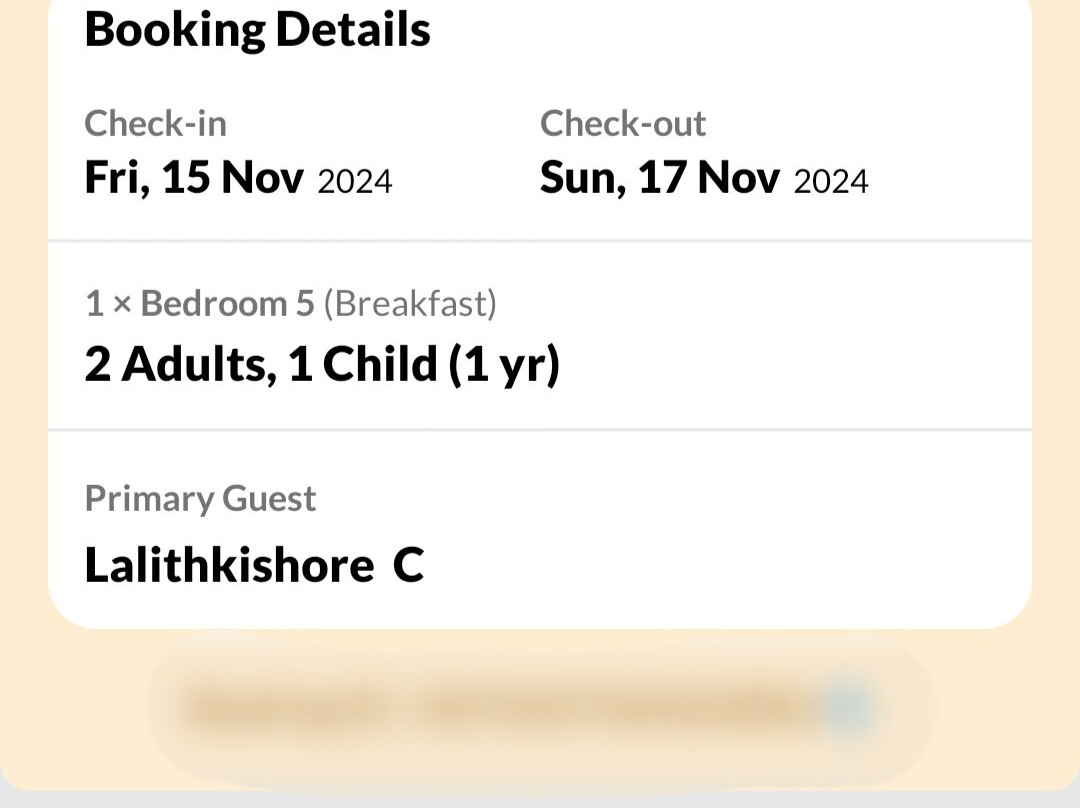Select guest name Lalithkishore C

[x=254, y=565]
